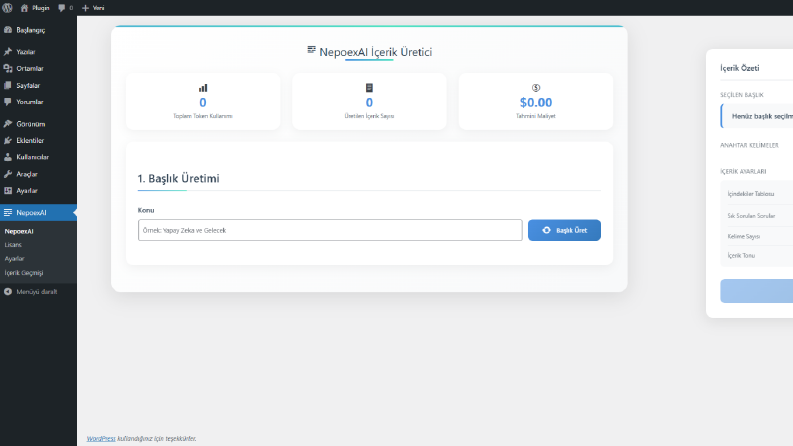The image size is (793, 446).
Task: Go to Sayfalar menu
Action: tap(38, 85)
